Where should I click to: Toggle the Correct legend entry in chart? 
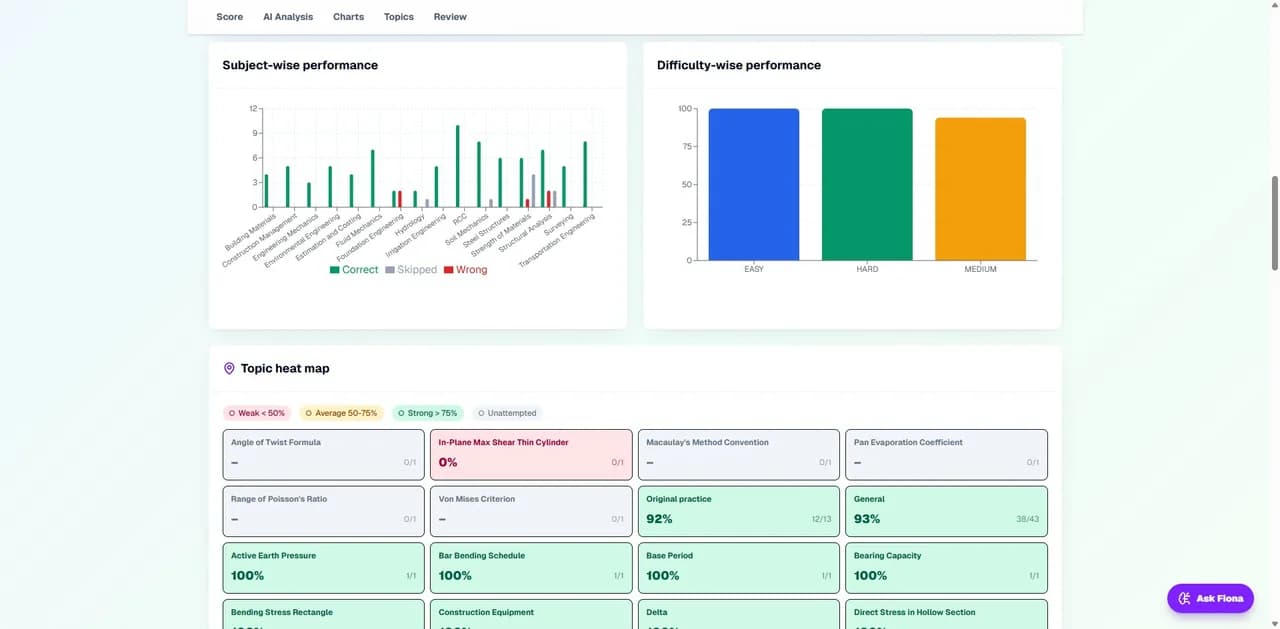(354, 270)
